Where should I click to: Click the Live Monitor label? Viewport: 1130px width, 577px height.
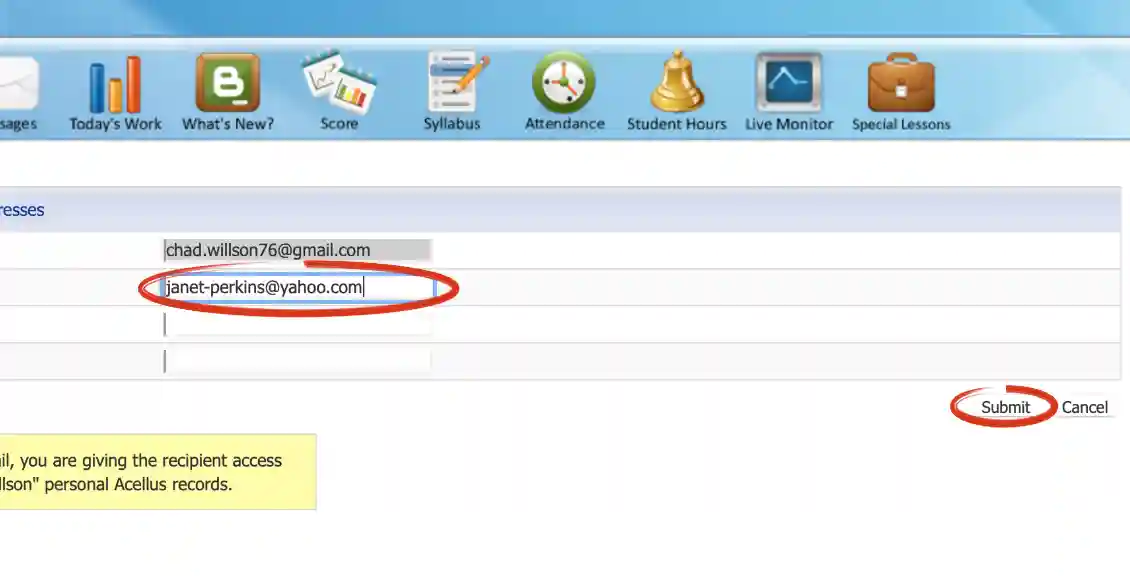(x=789, y=124)
